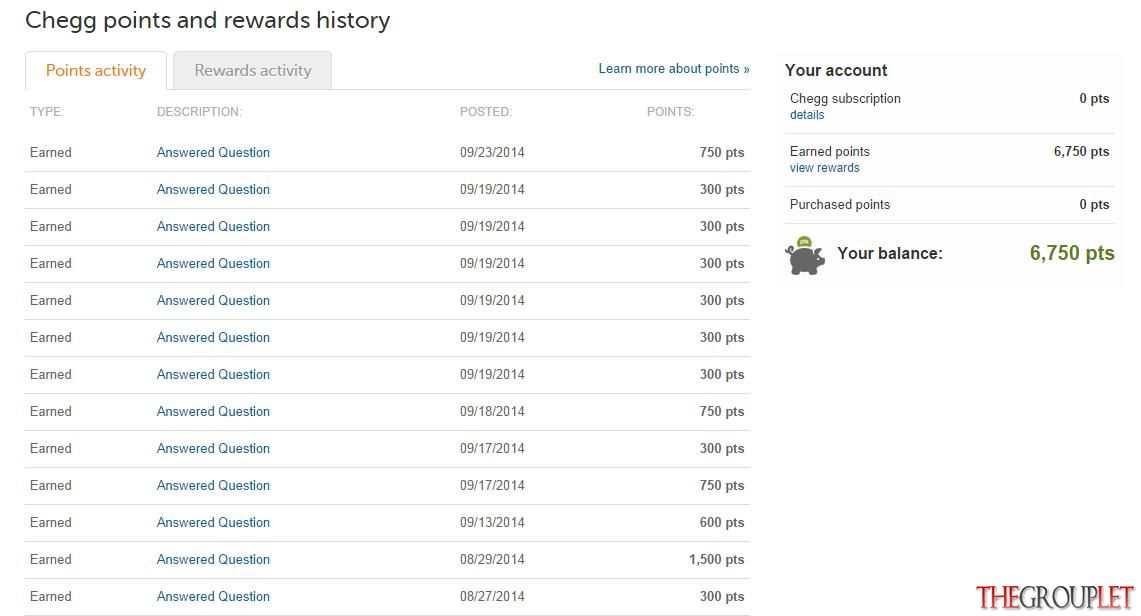Click the piggy bank balance icon
This screenshot has width=1141, height=616.
tap(805, 255)
